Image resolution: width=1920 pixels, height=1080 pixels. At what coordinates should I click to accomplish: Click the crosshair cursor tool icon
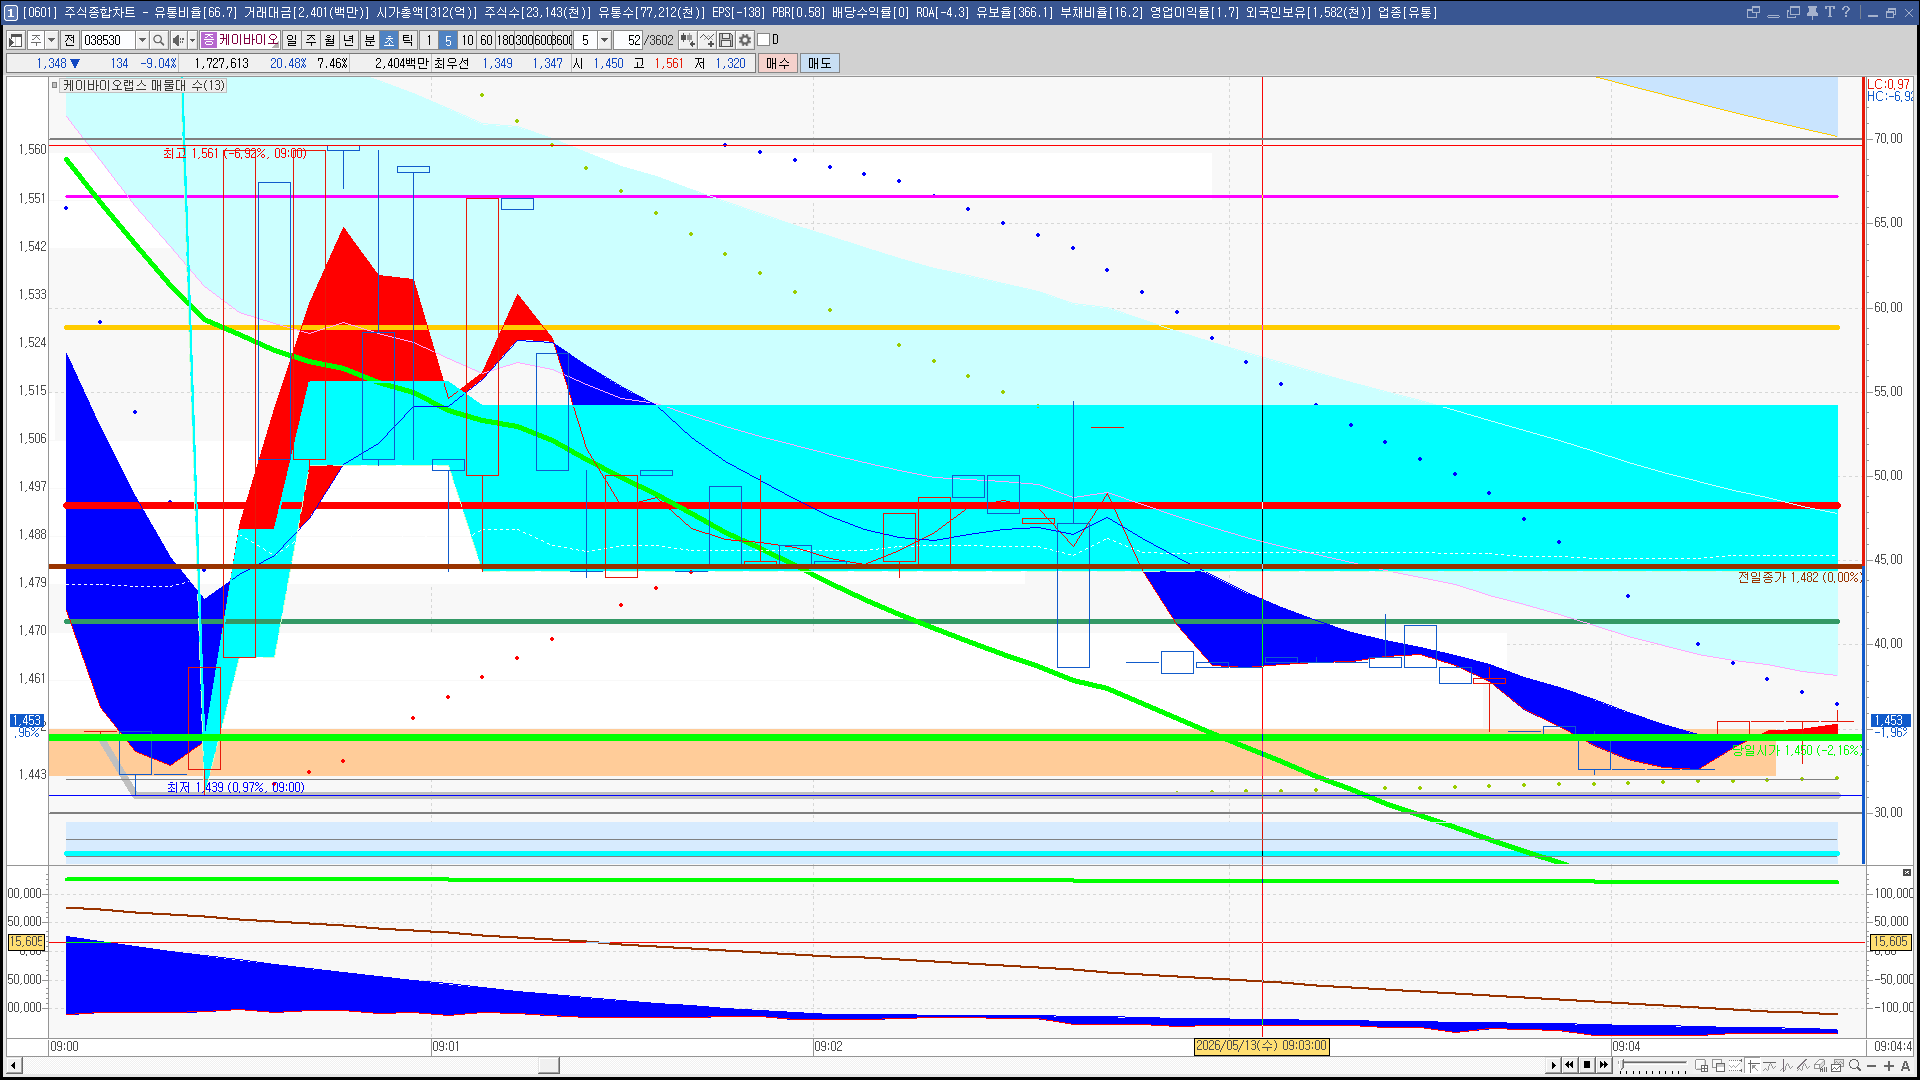tap(1753, 1065)
